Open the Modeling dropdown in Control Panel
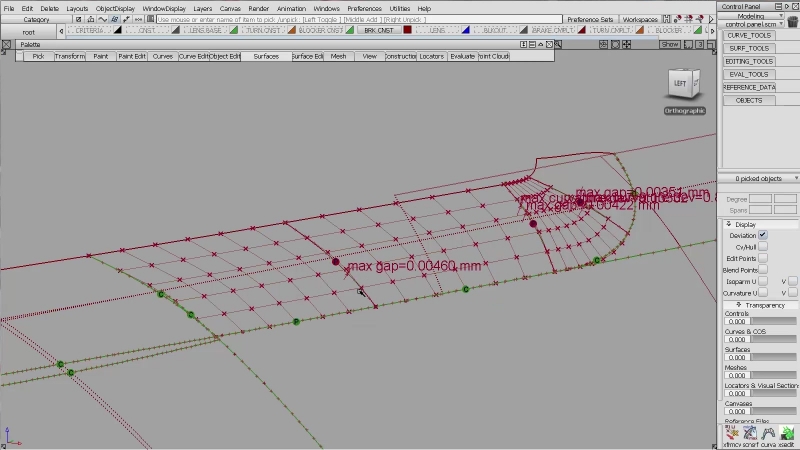 (x=751, y=16)
